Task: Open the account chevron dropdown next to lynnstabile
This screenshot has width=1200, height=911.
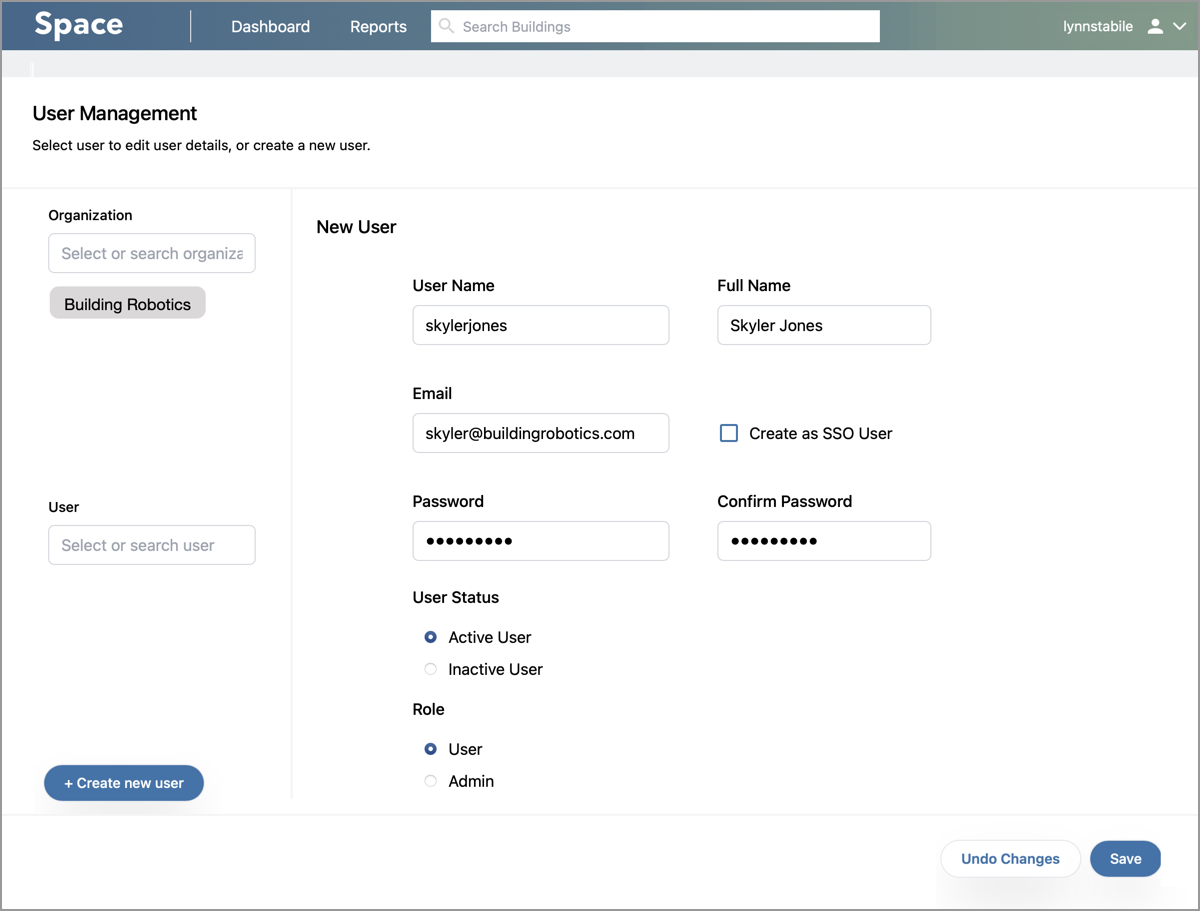Action: [1178, 26]
